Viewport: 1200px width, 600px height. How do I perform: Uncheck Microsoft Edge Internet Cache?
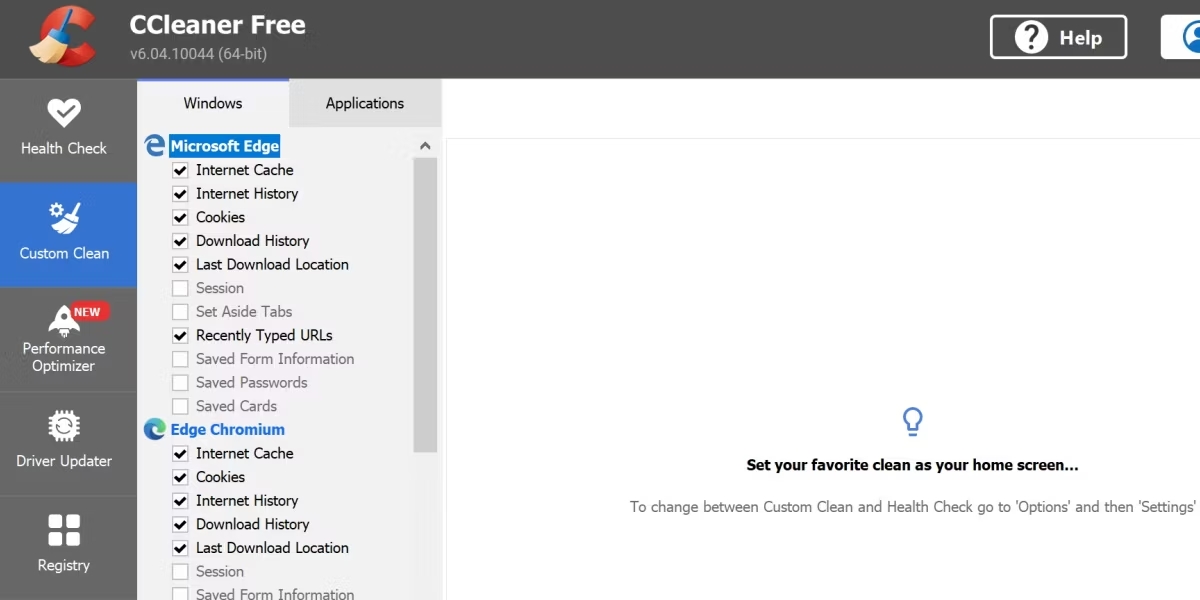click(x=180, y=171)
